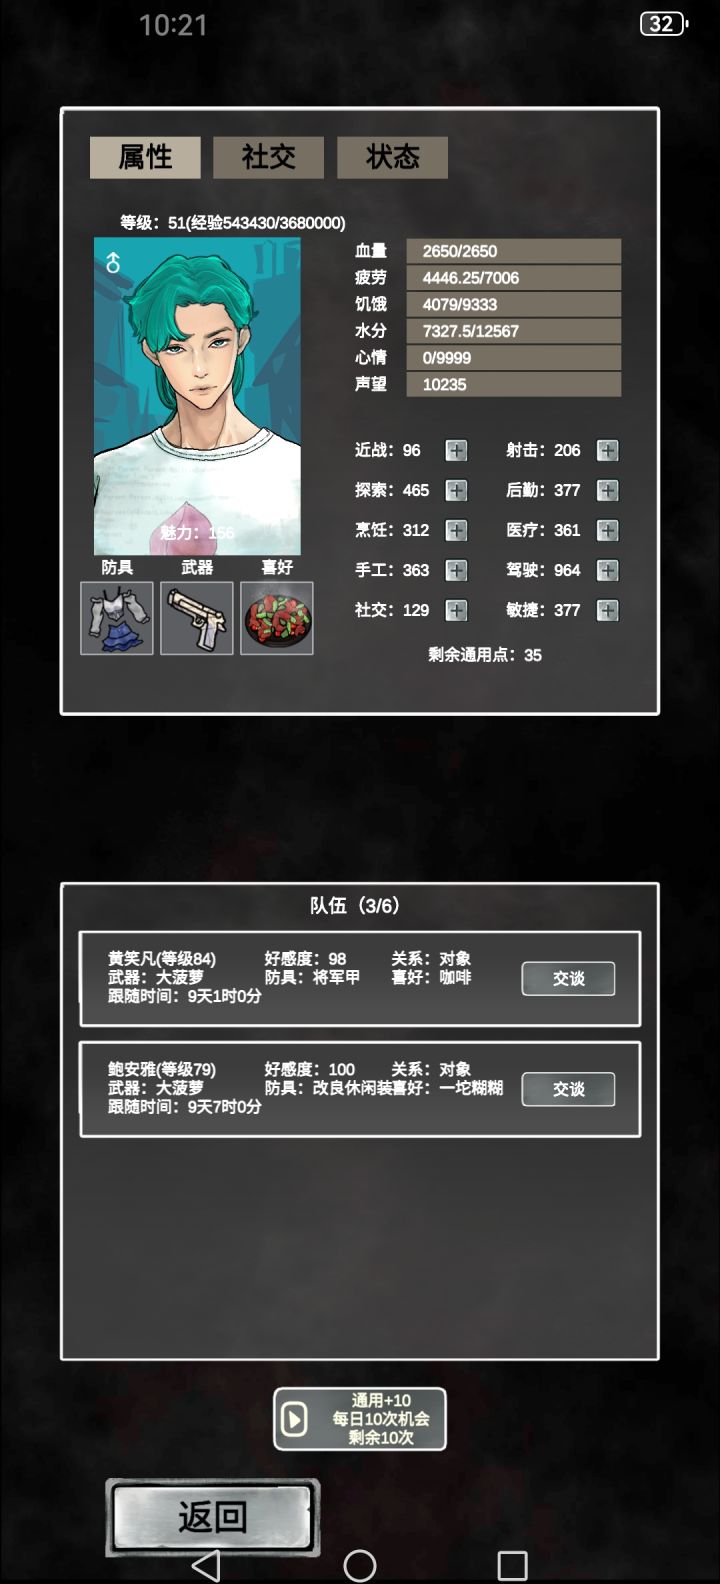Image resolution: width=720 pixels, height=1584 pixels.
Task: Tap the character portrait image
Action: point(197,396)
